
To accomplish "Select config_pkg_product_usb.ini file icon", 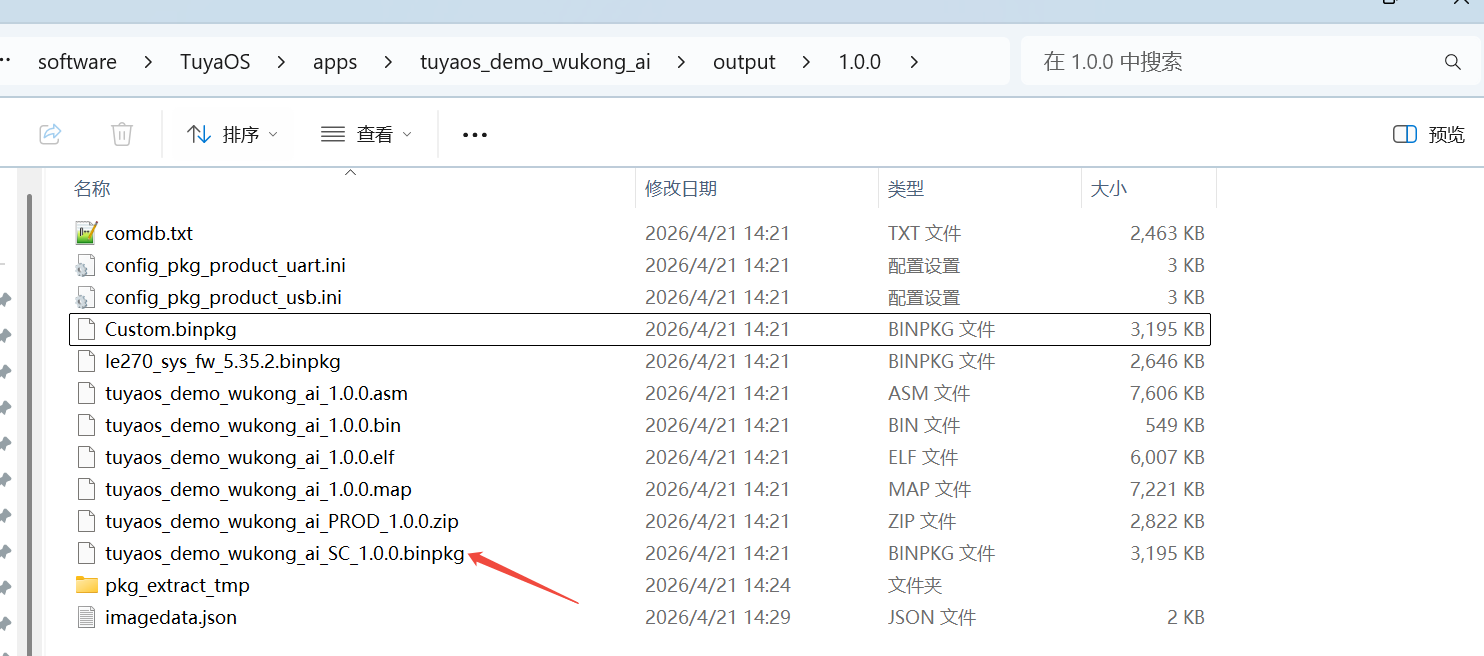I will pyautogui.click(x=87, y=297).
